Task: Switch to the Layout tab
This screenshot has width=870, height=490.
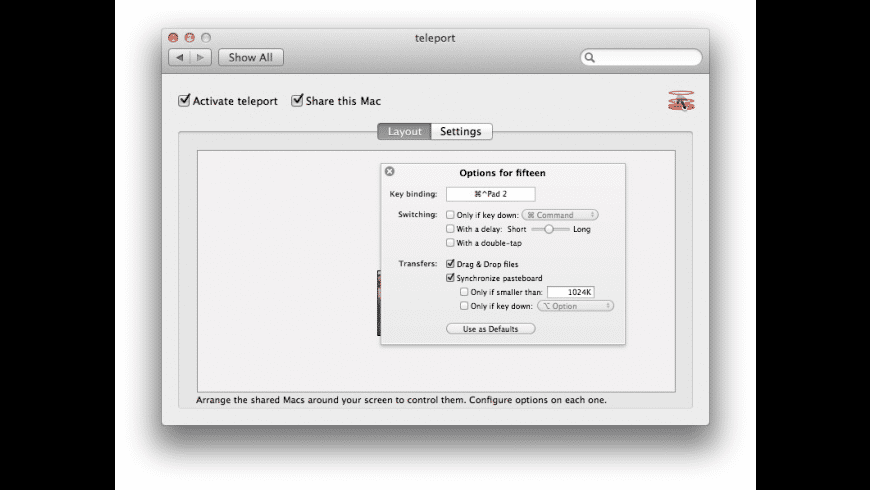Action: tap(404, 132)
